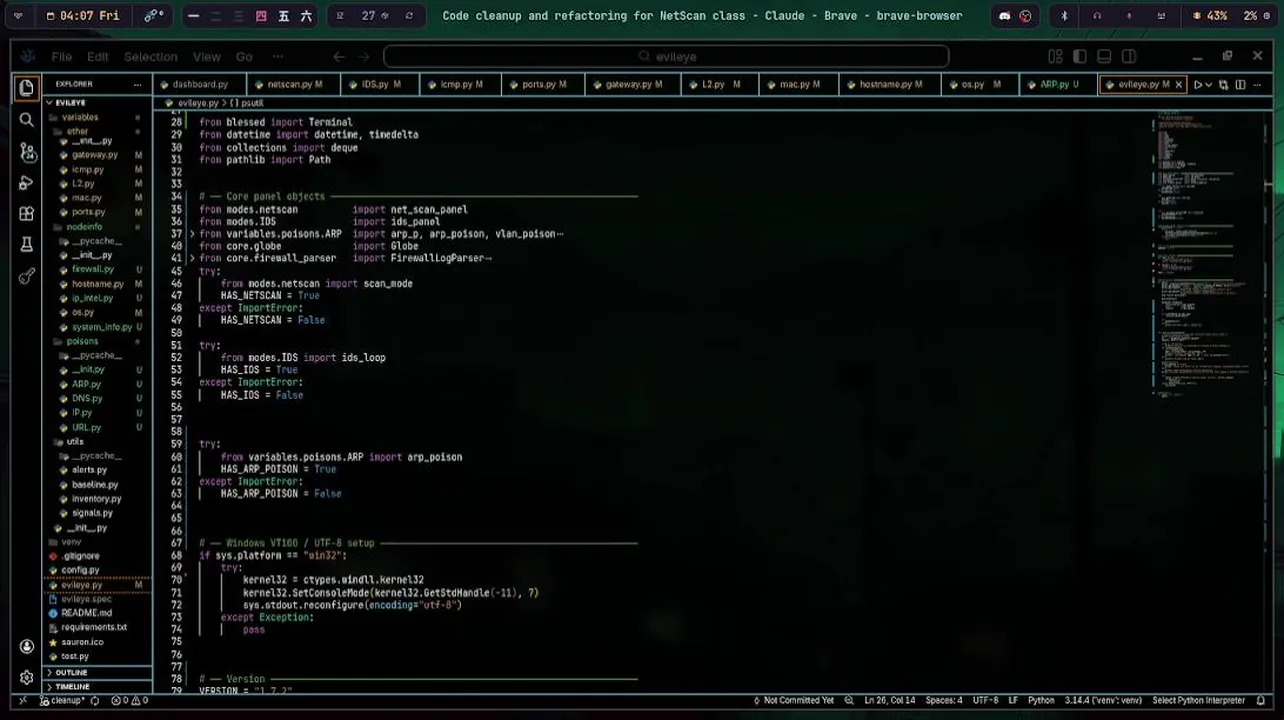The image size is (1284, 720).
Task: Open the remote window indicator in status bar
Action: click(22, 700)
